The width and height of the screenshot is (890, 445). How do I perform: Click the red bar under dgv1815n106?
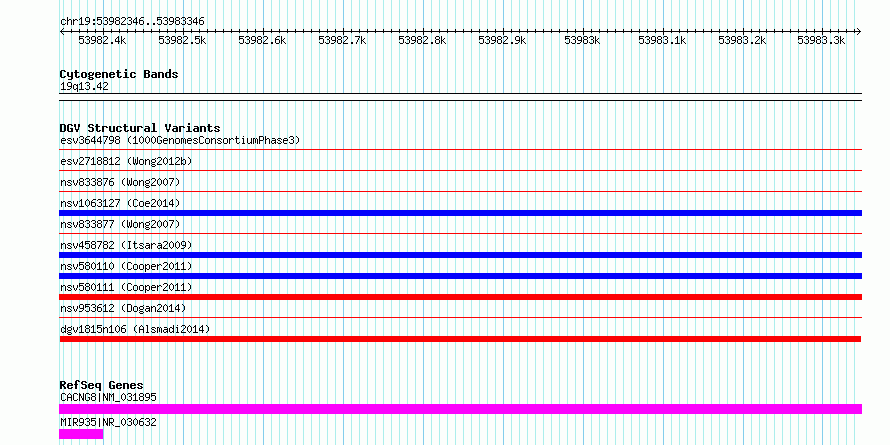(460, 339)
